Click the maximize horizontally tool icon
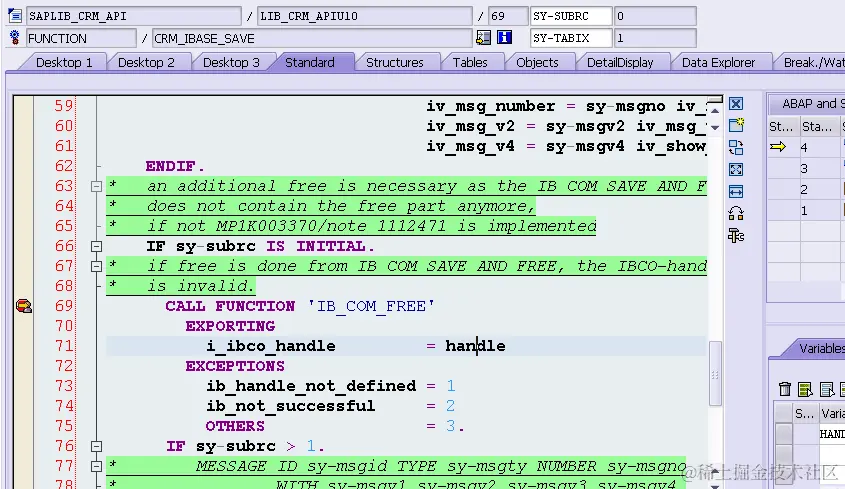The height and width of the screenshot is (489, 845). coord(736,191)
